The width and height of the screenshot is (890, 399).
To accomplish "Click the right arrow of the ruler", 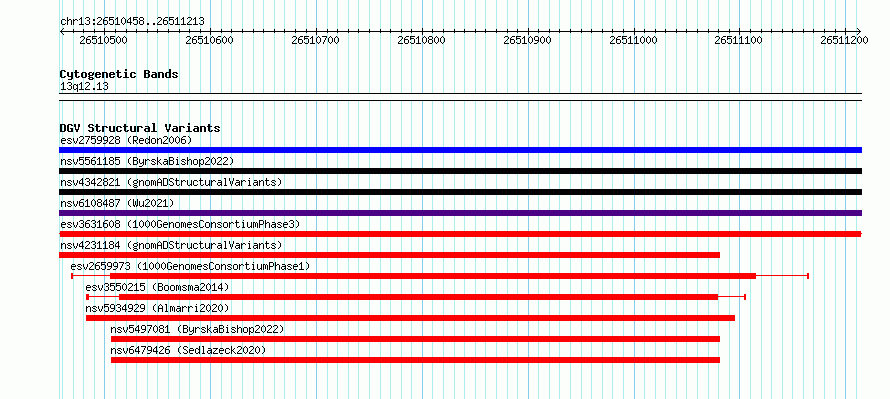I will pyautogui.click(x=858, y=31).
